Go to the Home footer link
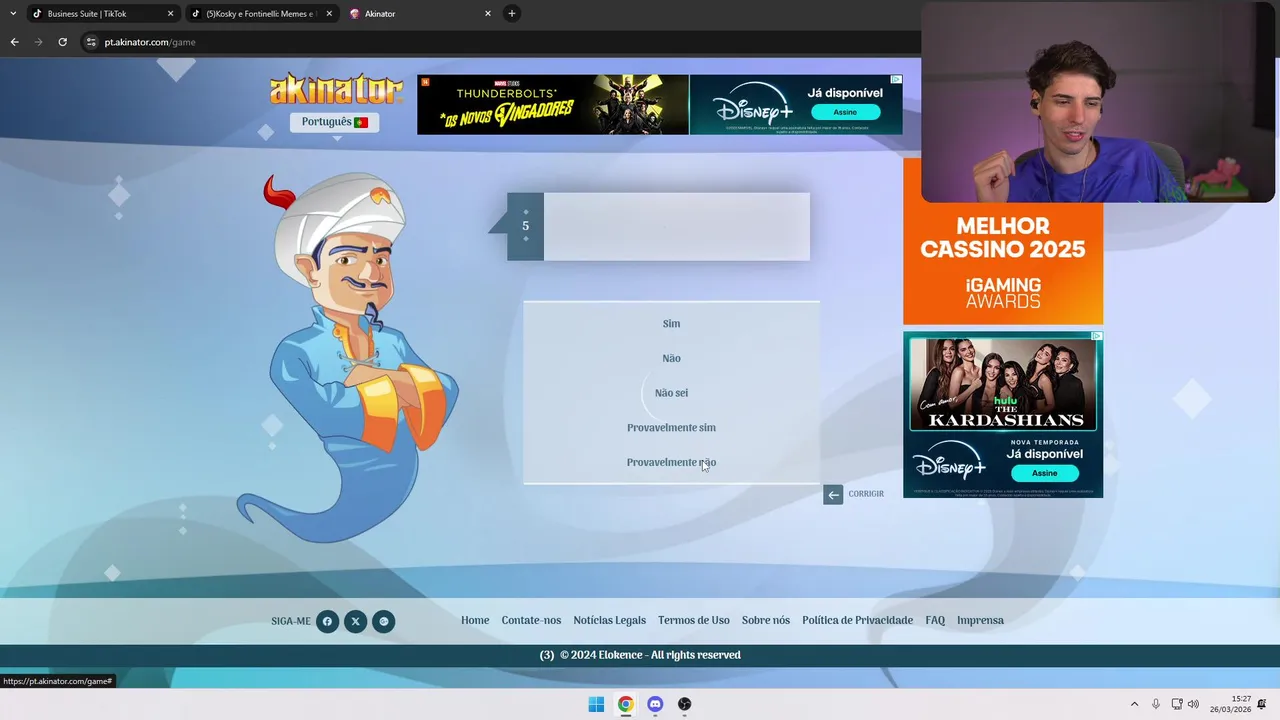This screenshot has height=720, width=1280. pyautogui.click(x=475, y=621)
